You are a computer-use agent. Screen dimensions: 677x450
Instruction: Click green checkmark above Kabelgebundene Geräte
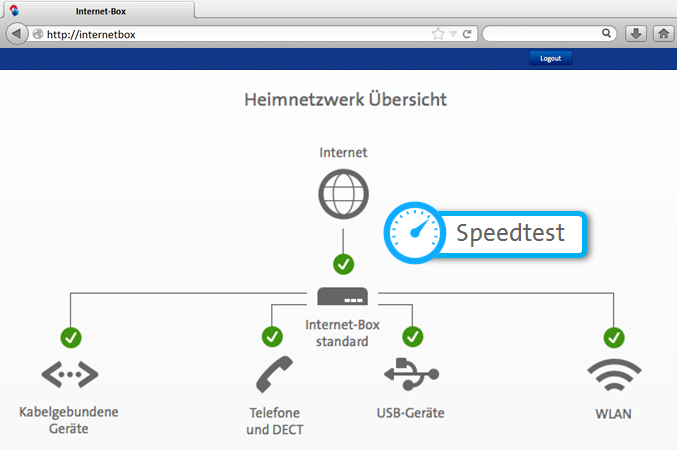71,338
